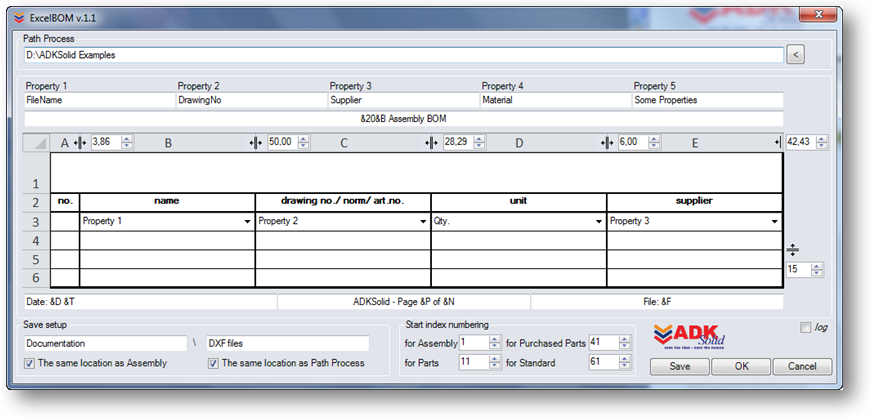Click the row height resize icon
Screen dimensions: 871x418
coord(793,250)
